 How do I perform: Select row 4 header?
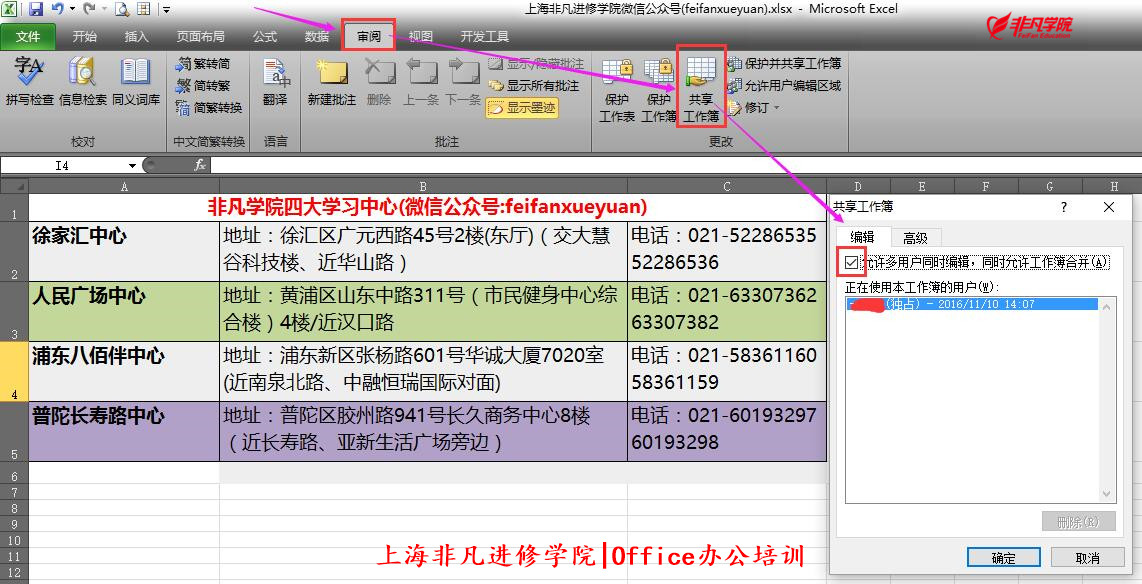coord(14,371)
